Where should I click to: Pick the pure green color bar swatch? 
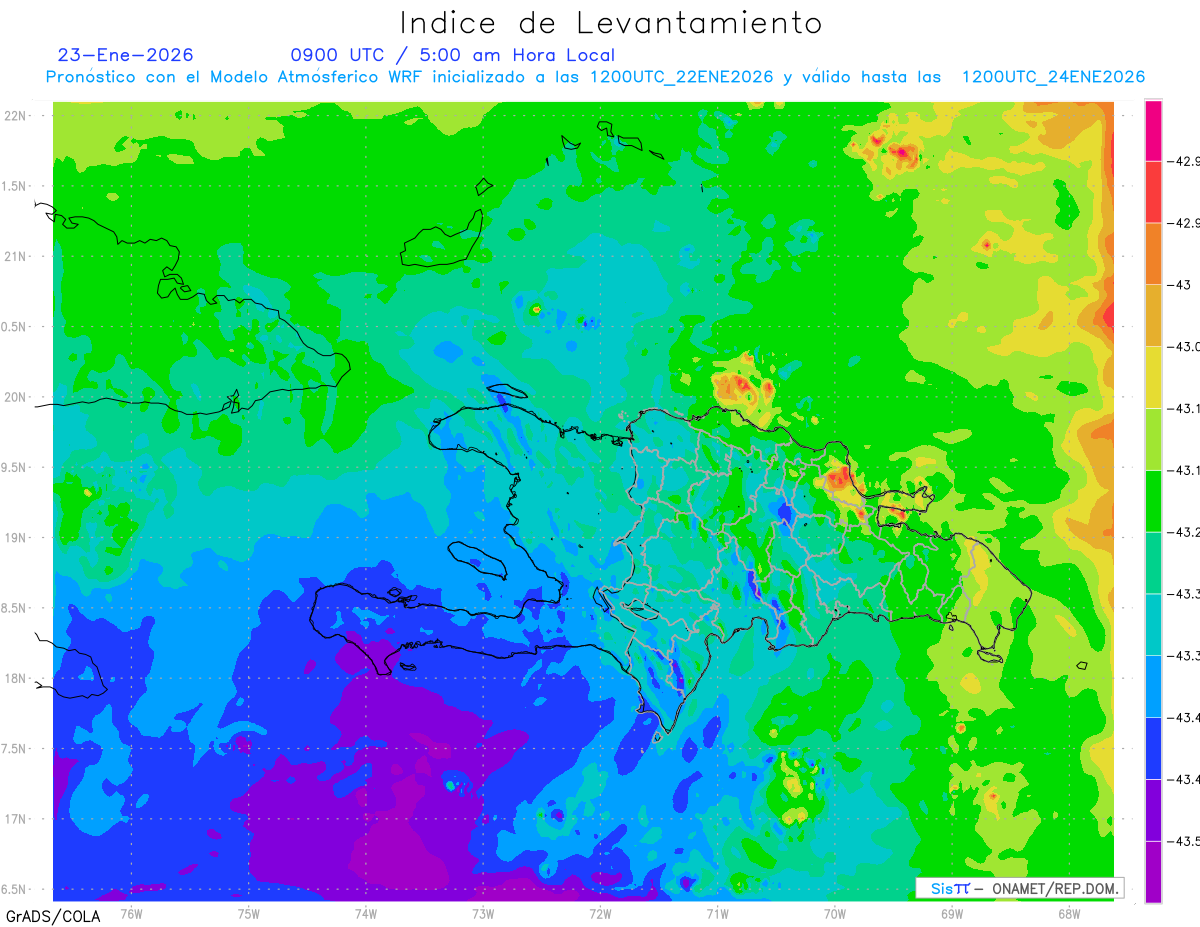(x=1153, y=501)
